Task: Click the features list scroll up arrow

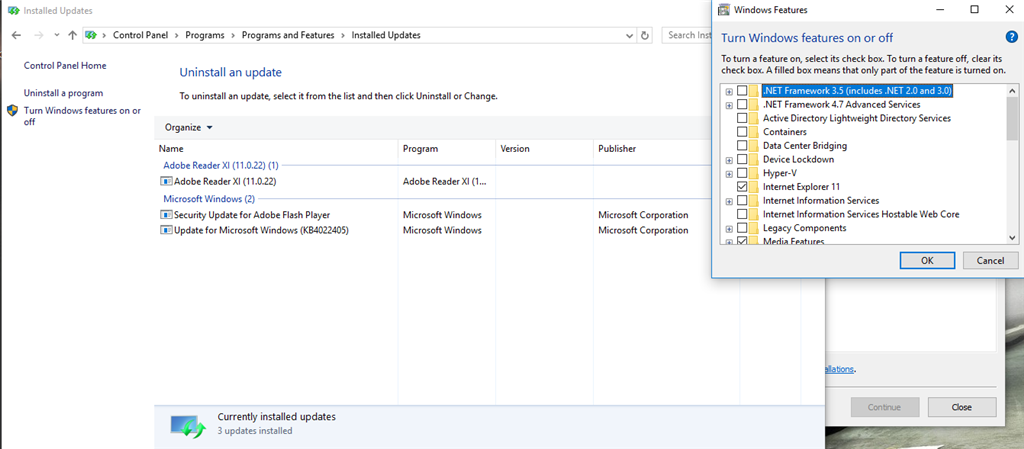Action: pos(1012,91)
